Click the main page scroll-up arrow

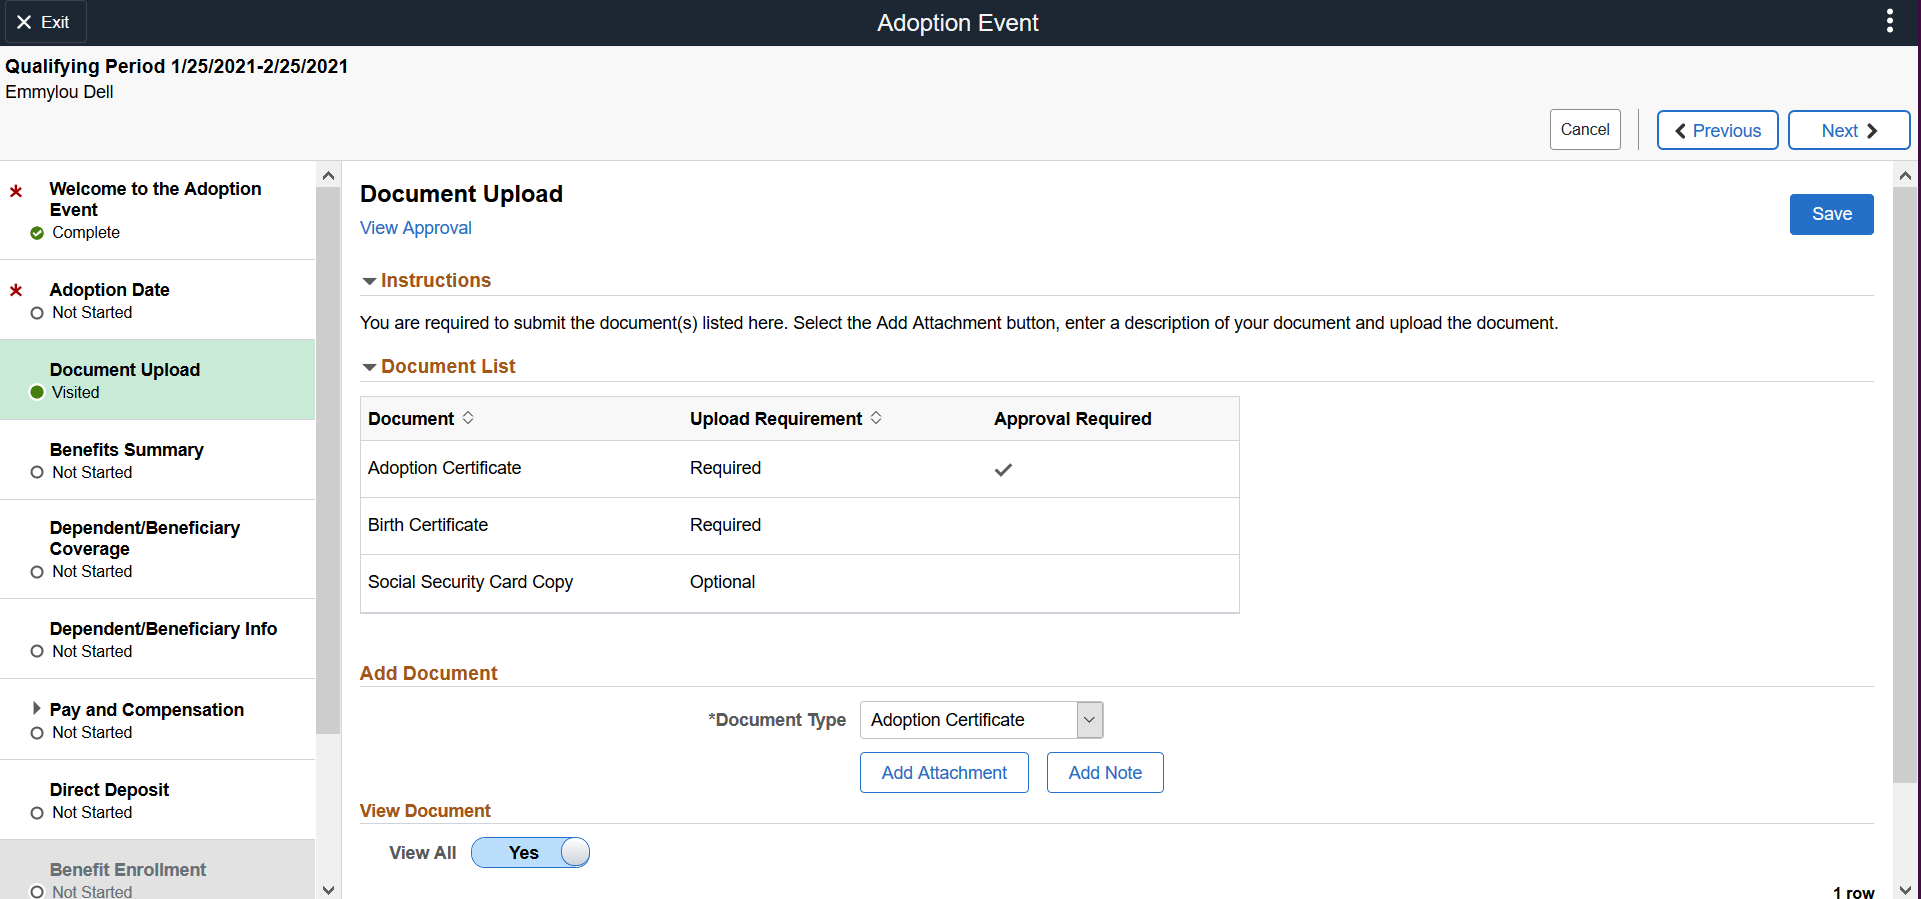(x=1905, y=176)
